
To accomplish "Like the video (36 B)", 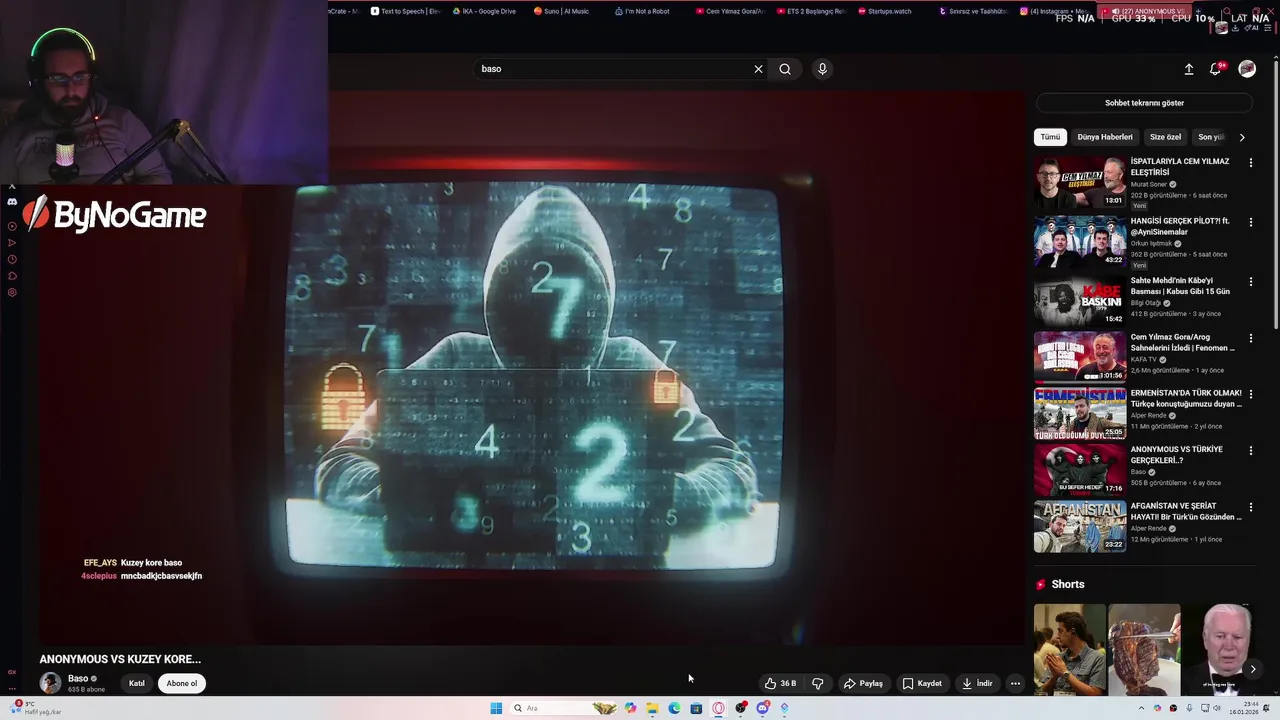I will (x=781, y=684).
